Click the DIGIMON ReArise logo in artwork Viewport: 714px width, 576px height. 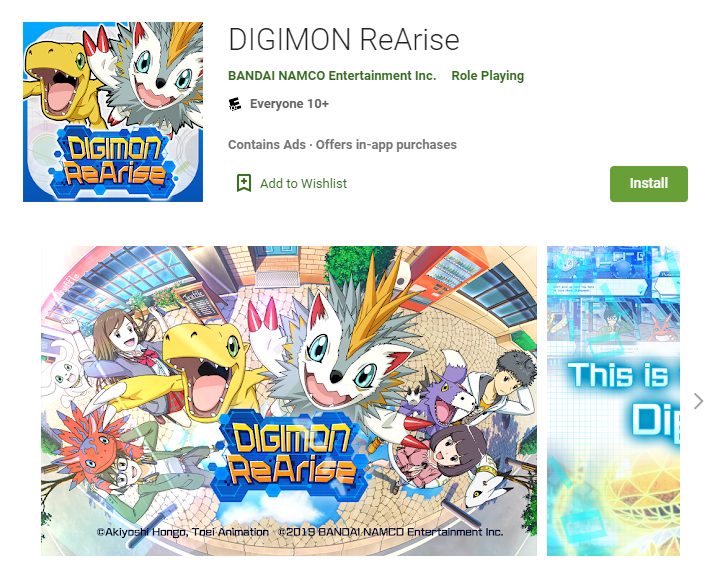291,455
